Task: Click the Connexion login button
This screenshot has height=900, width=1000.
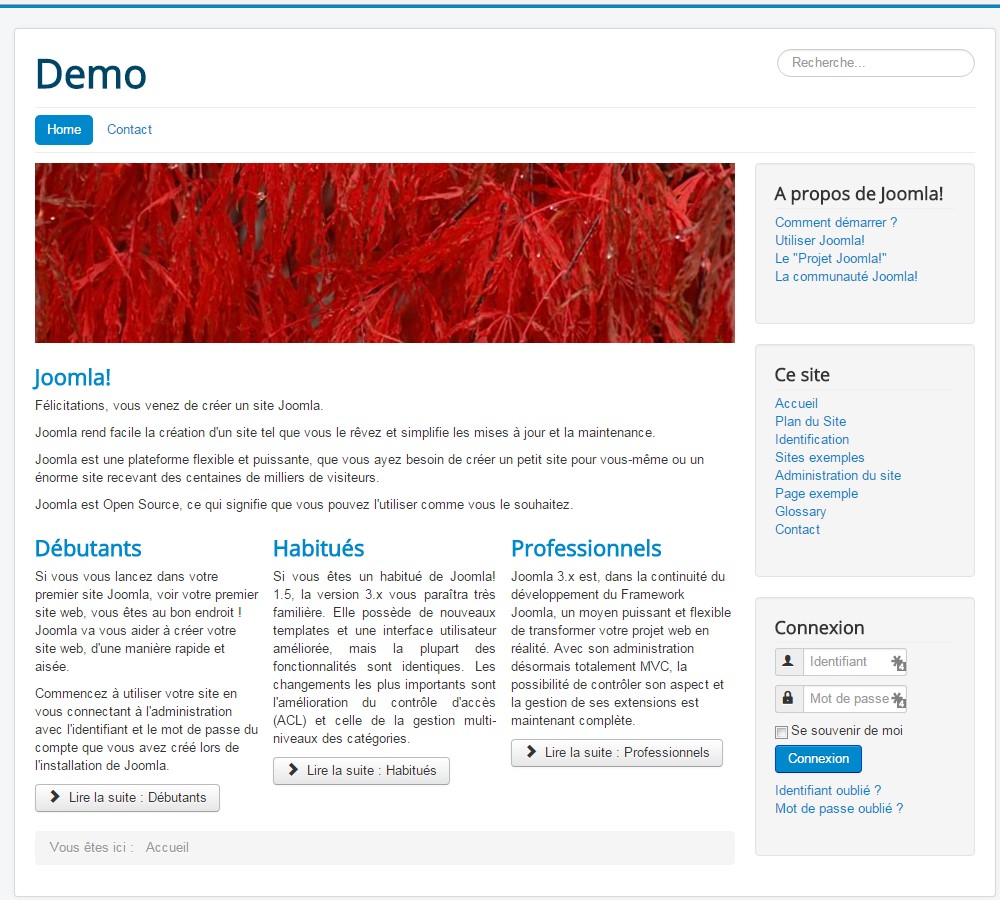Action: pyautogui.click(x=818, y=758)
